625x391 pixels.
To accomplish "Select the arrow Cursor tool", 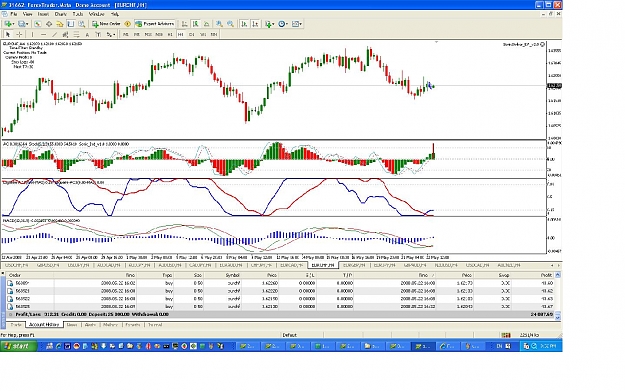I will tap(8, 34).
